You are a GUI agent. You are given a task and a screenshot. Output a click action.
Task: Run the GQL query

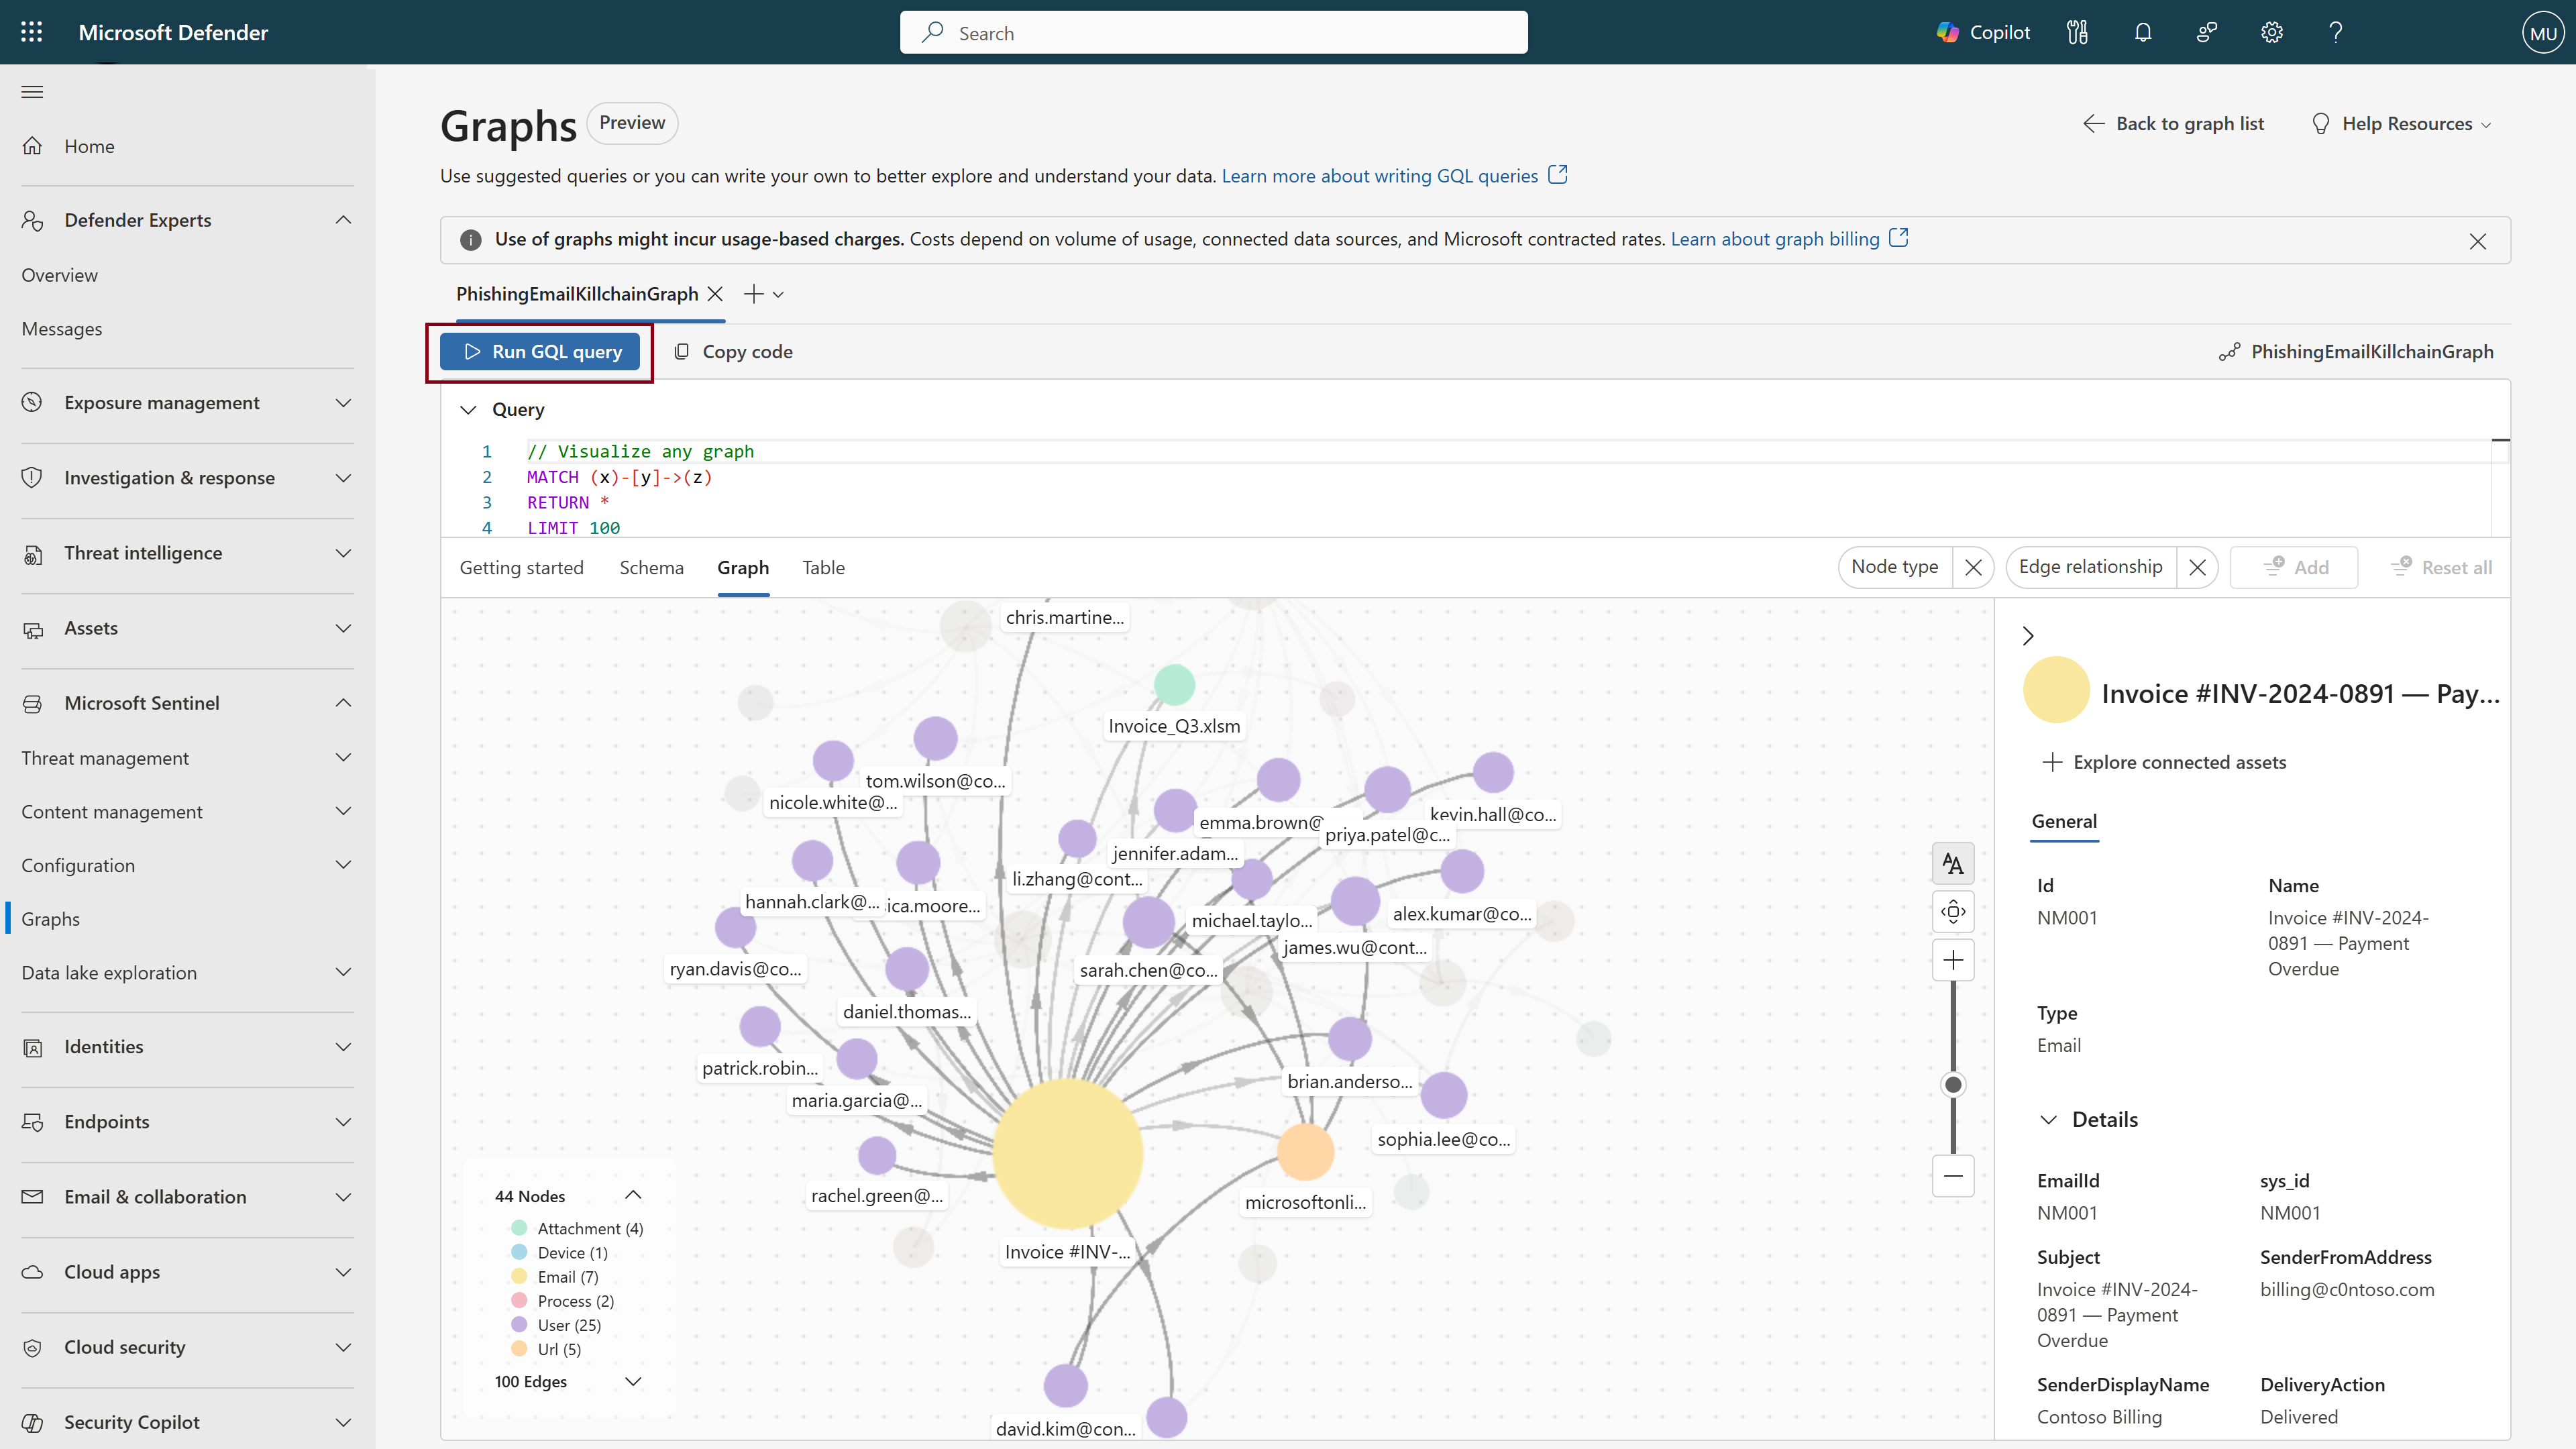point(540,351)
